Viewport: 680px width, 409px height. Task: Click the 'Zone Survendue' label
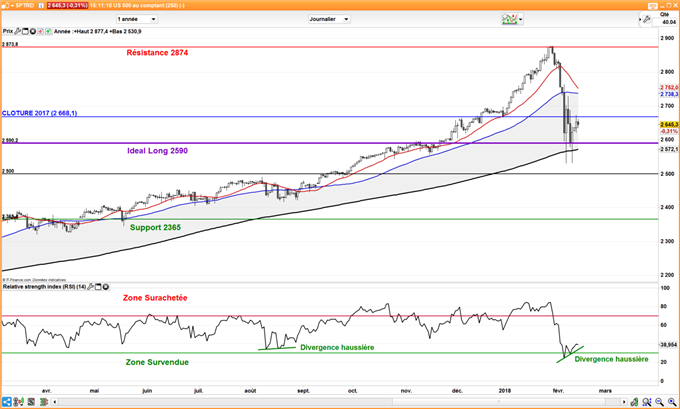[157, 362]
